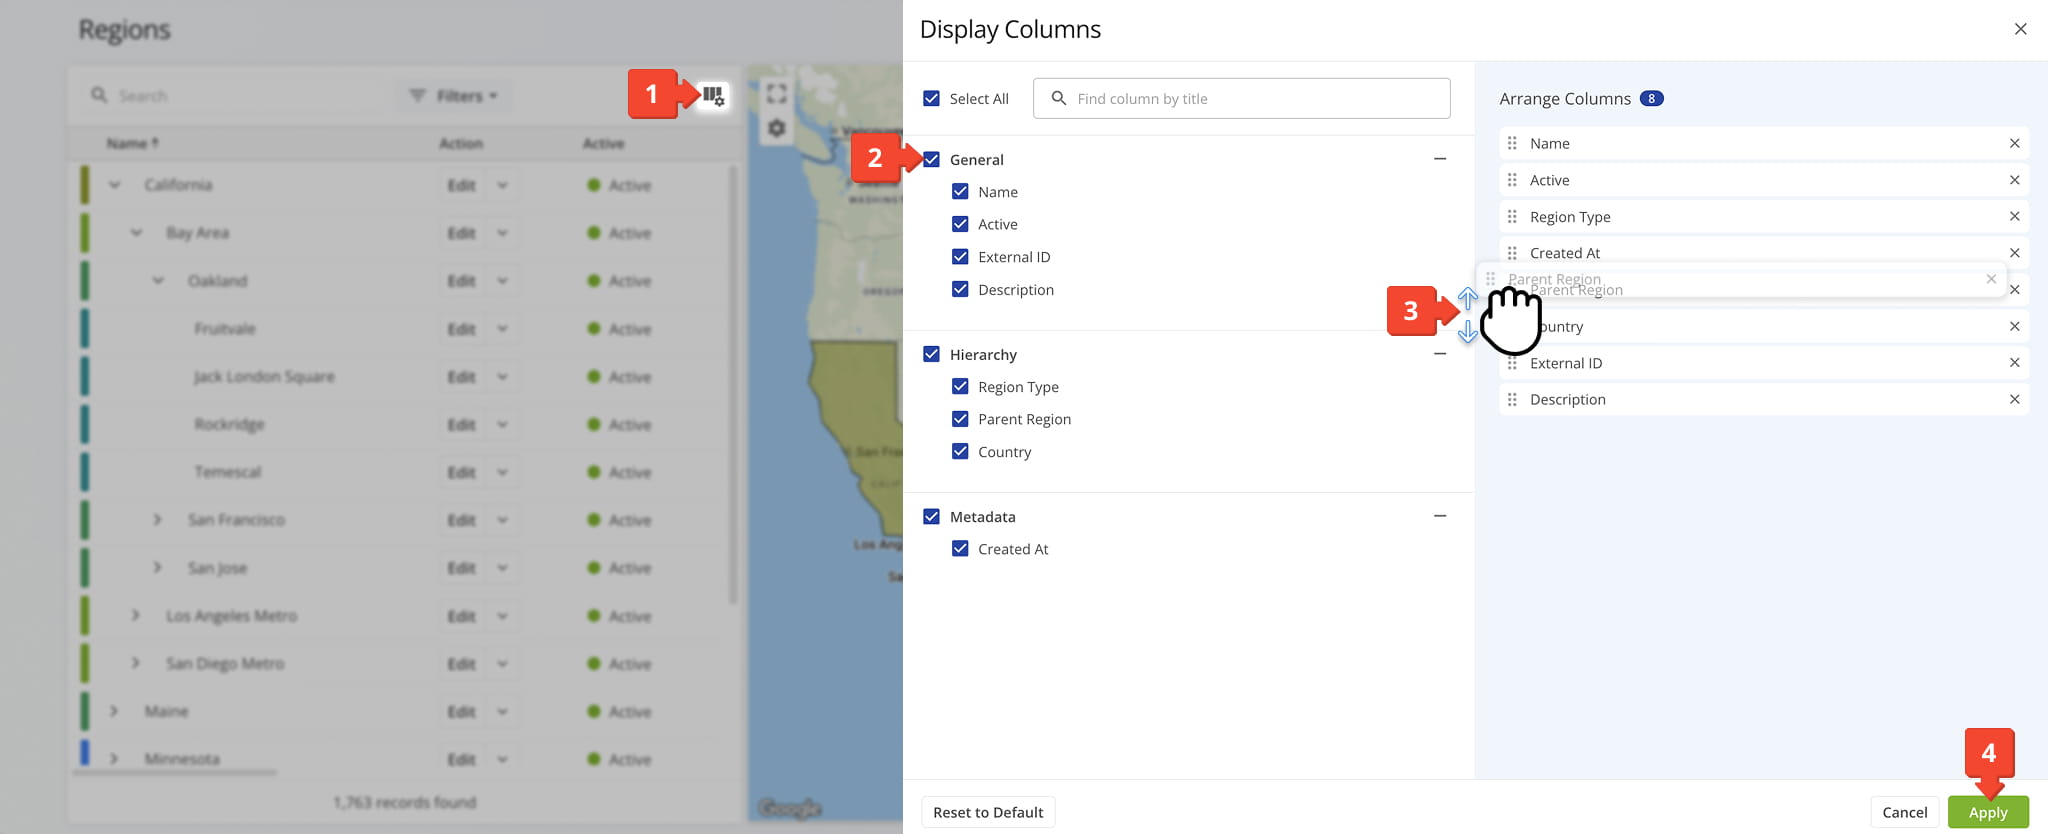Click the Fruitvale teal color bar
2048x834 pixels.
pos(85,329)
